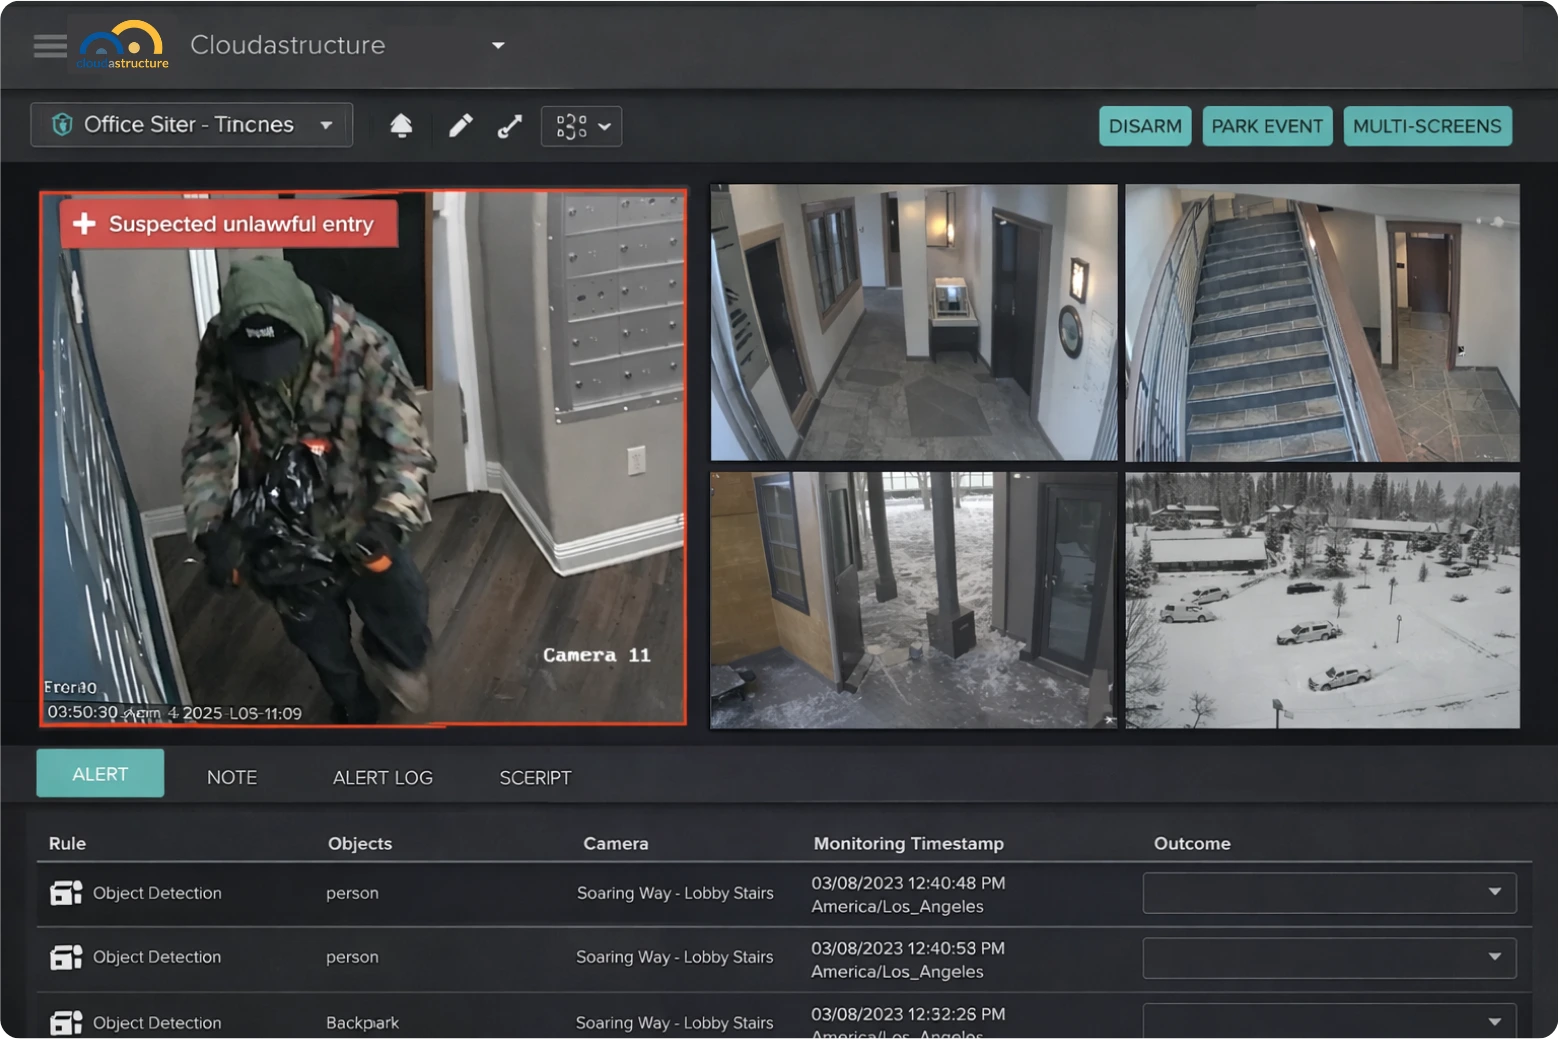The image size is (1559, 1039).
Task: Select the staircase camera thumbnail
Action: pos(1322,322)
